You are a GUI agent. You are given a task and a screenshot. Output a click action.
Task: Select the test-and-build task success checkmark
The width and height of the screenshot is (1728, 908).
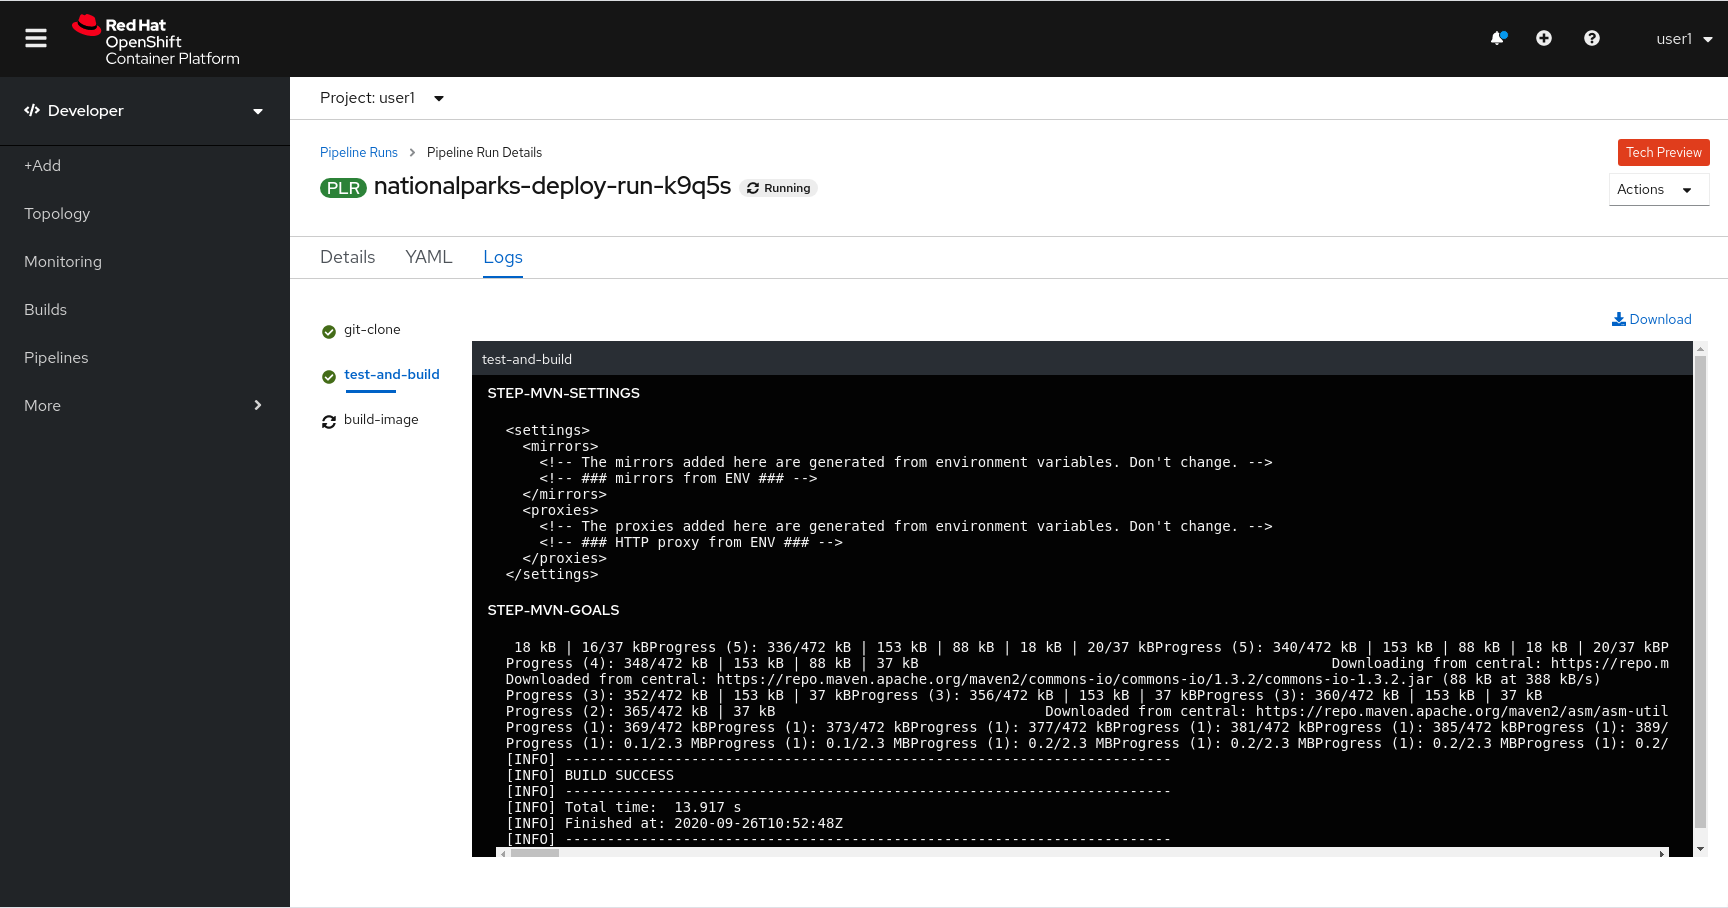pyautogui.click(x=328, y=377)
